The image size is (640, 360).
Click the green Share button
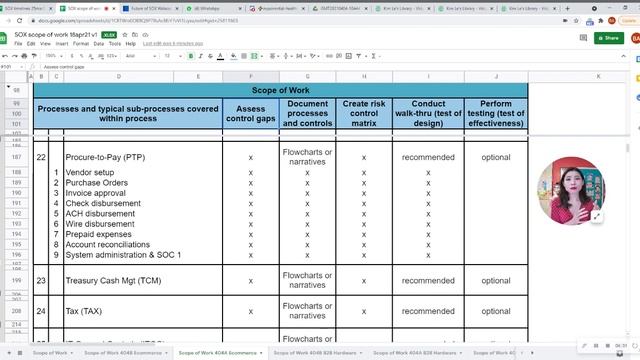pyautogui.click(x=609, y=38)
